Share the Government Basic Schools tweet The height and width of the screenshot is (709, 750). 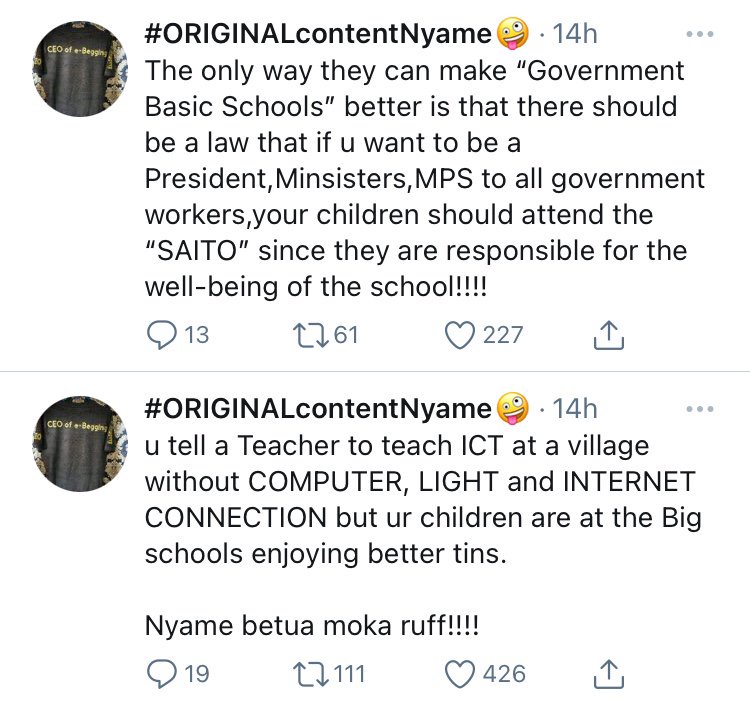608,335
